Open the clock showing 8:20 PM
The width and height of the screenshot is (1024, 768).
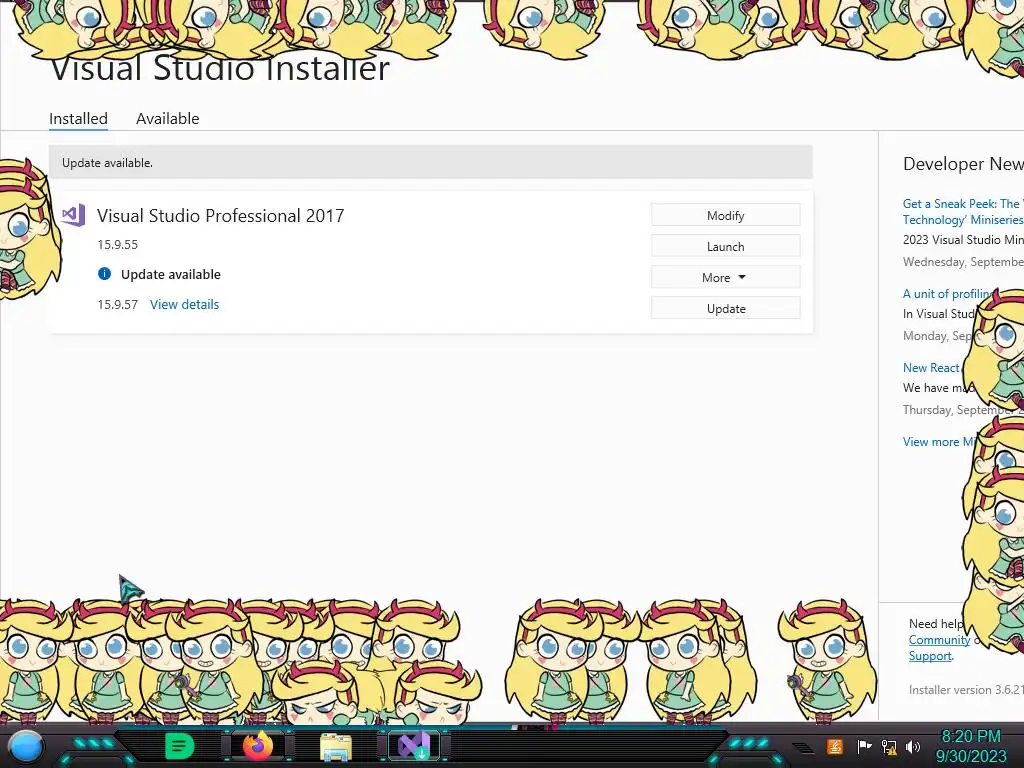point(971,746)
